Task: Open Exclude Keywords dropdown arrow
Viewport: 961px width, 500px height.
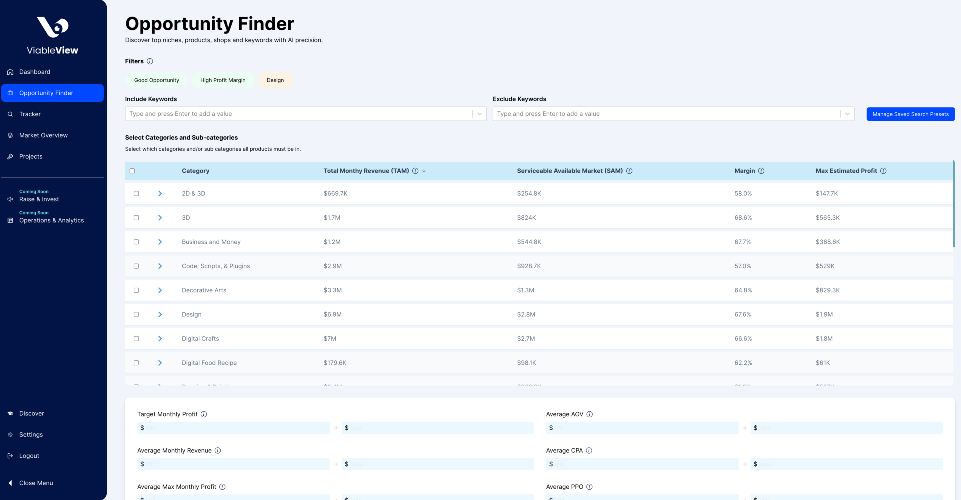Action: click(847, 114)
